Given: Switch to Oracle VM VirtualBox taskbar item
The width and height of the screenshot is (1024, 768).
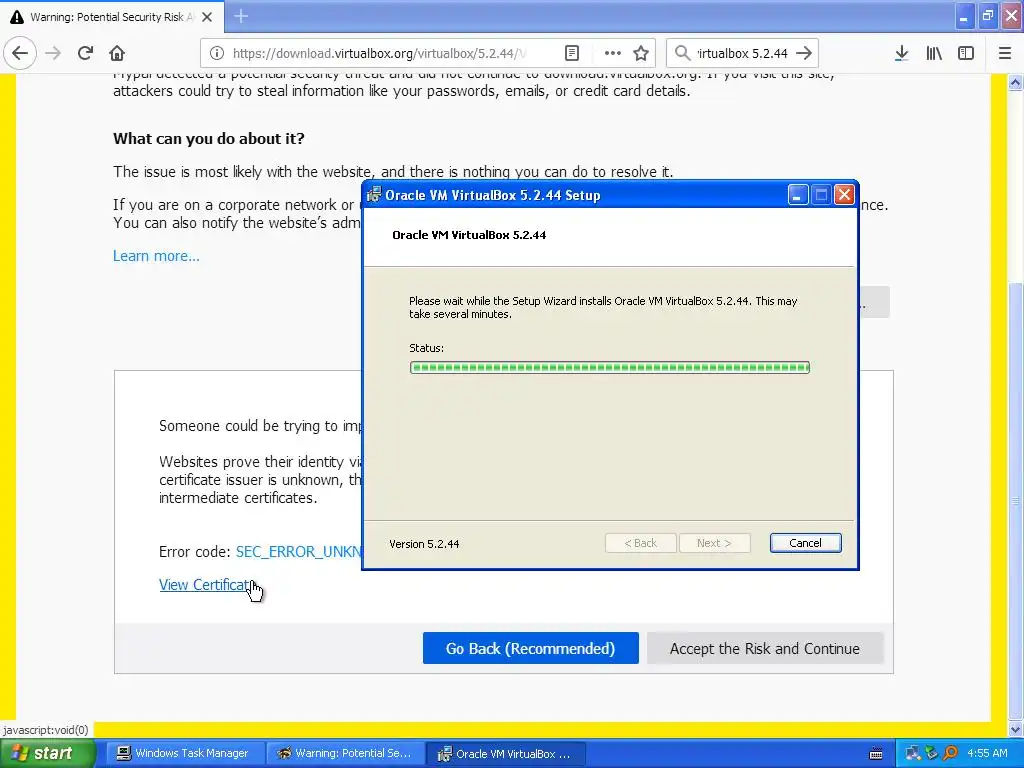Looking at the screenshot, I should (505, 753).
